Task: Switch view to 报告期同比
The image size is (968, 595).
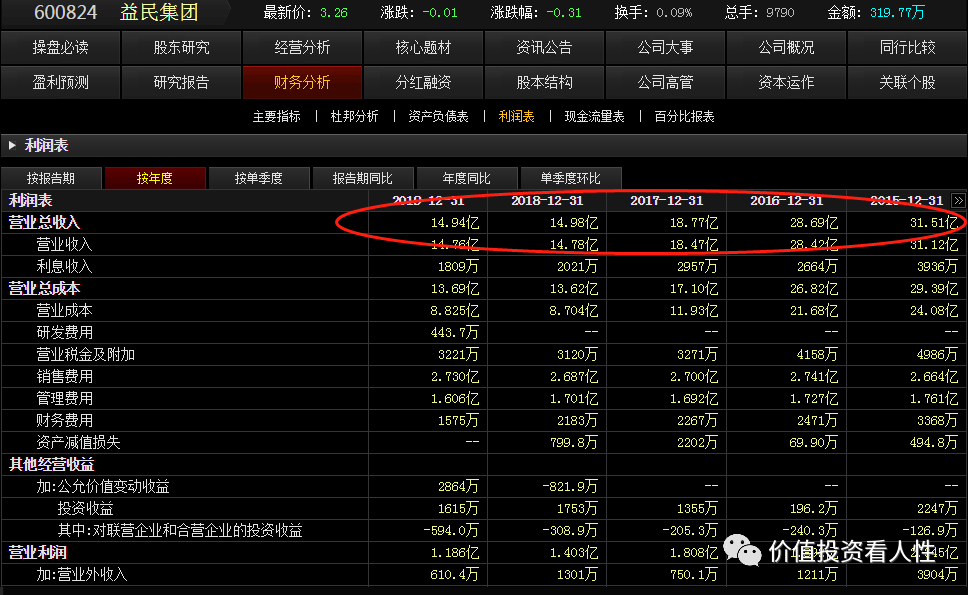Action: click(362, 178)
